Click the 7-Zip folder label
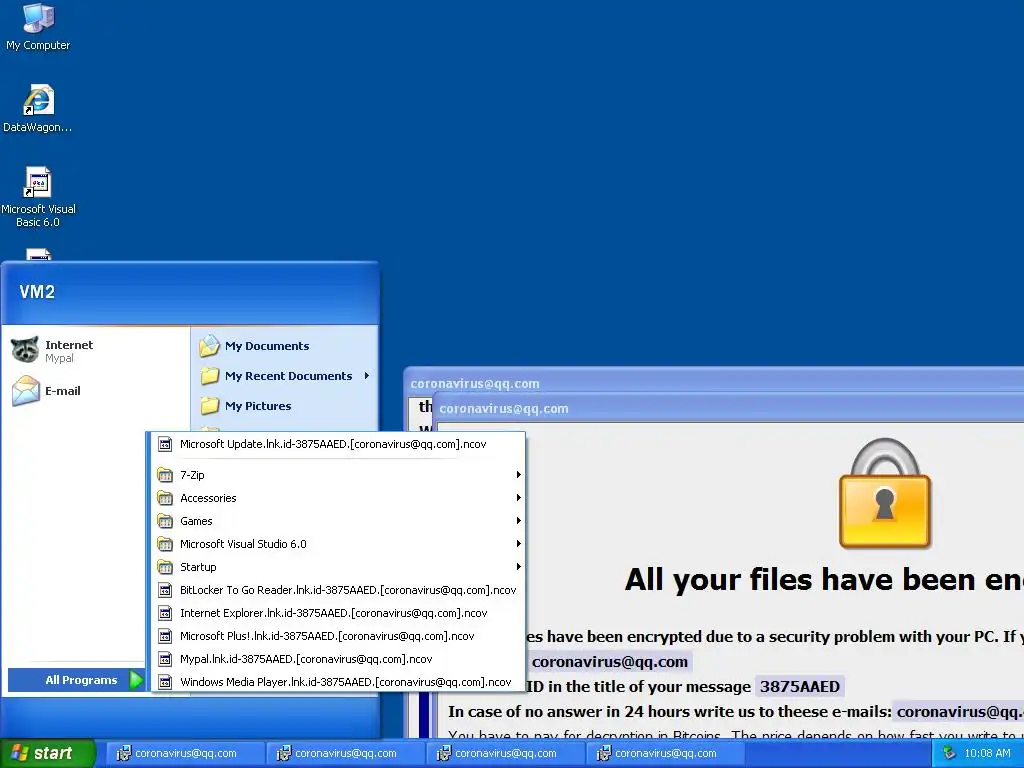Screen dimensions: 1024x768 [x=192, y=475]
